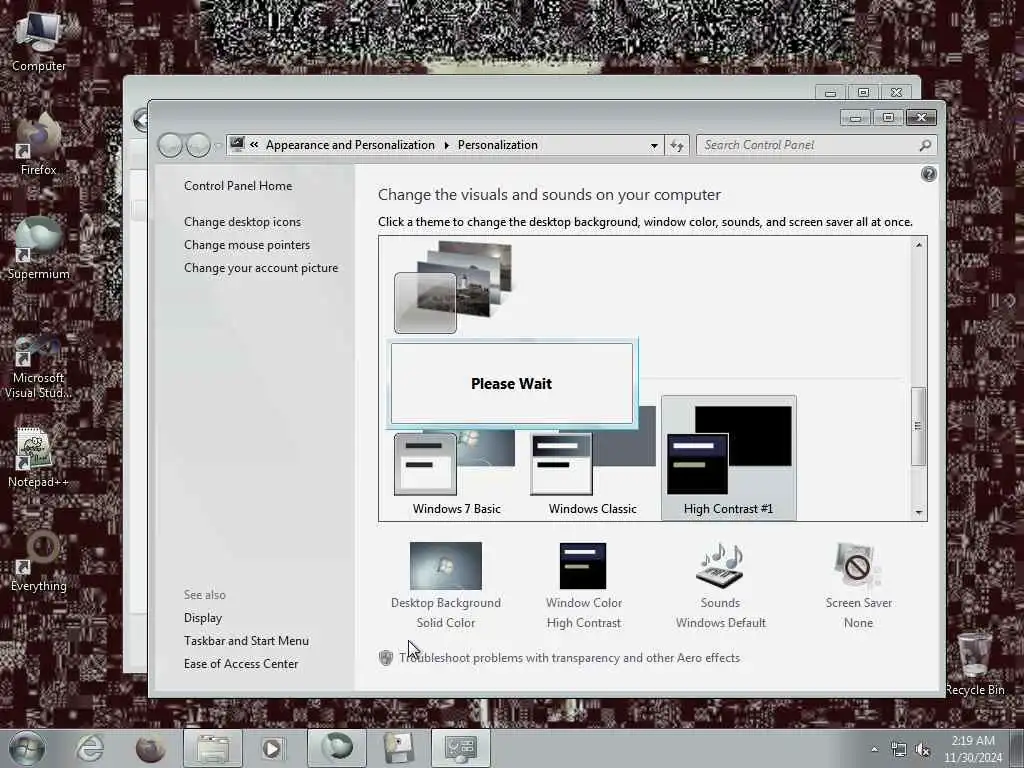This screenshot has height=768, width=1024.
Task: Go back with the navigation arrow
Action: tap(170, 145)
